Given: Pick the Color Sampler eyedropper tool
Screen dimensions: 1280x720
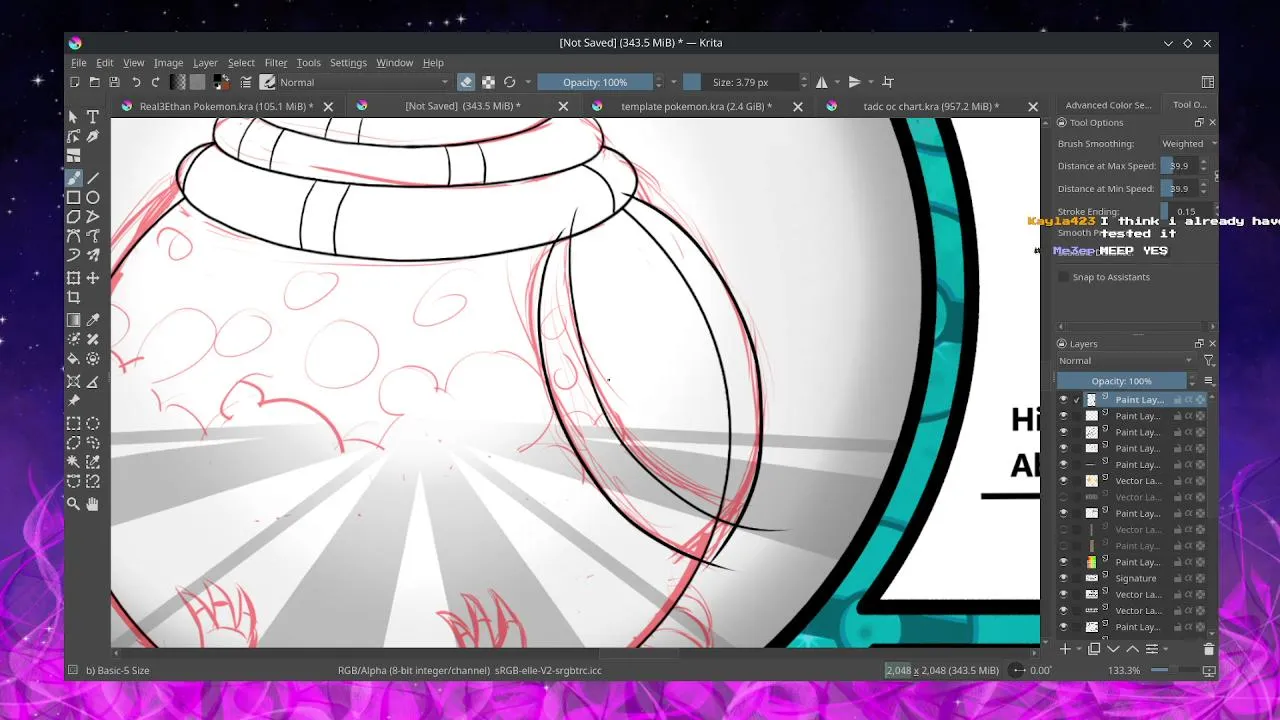Looking at the screenshot, I should (93, 320).
